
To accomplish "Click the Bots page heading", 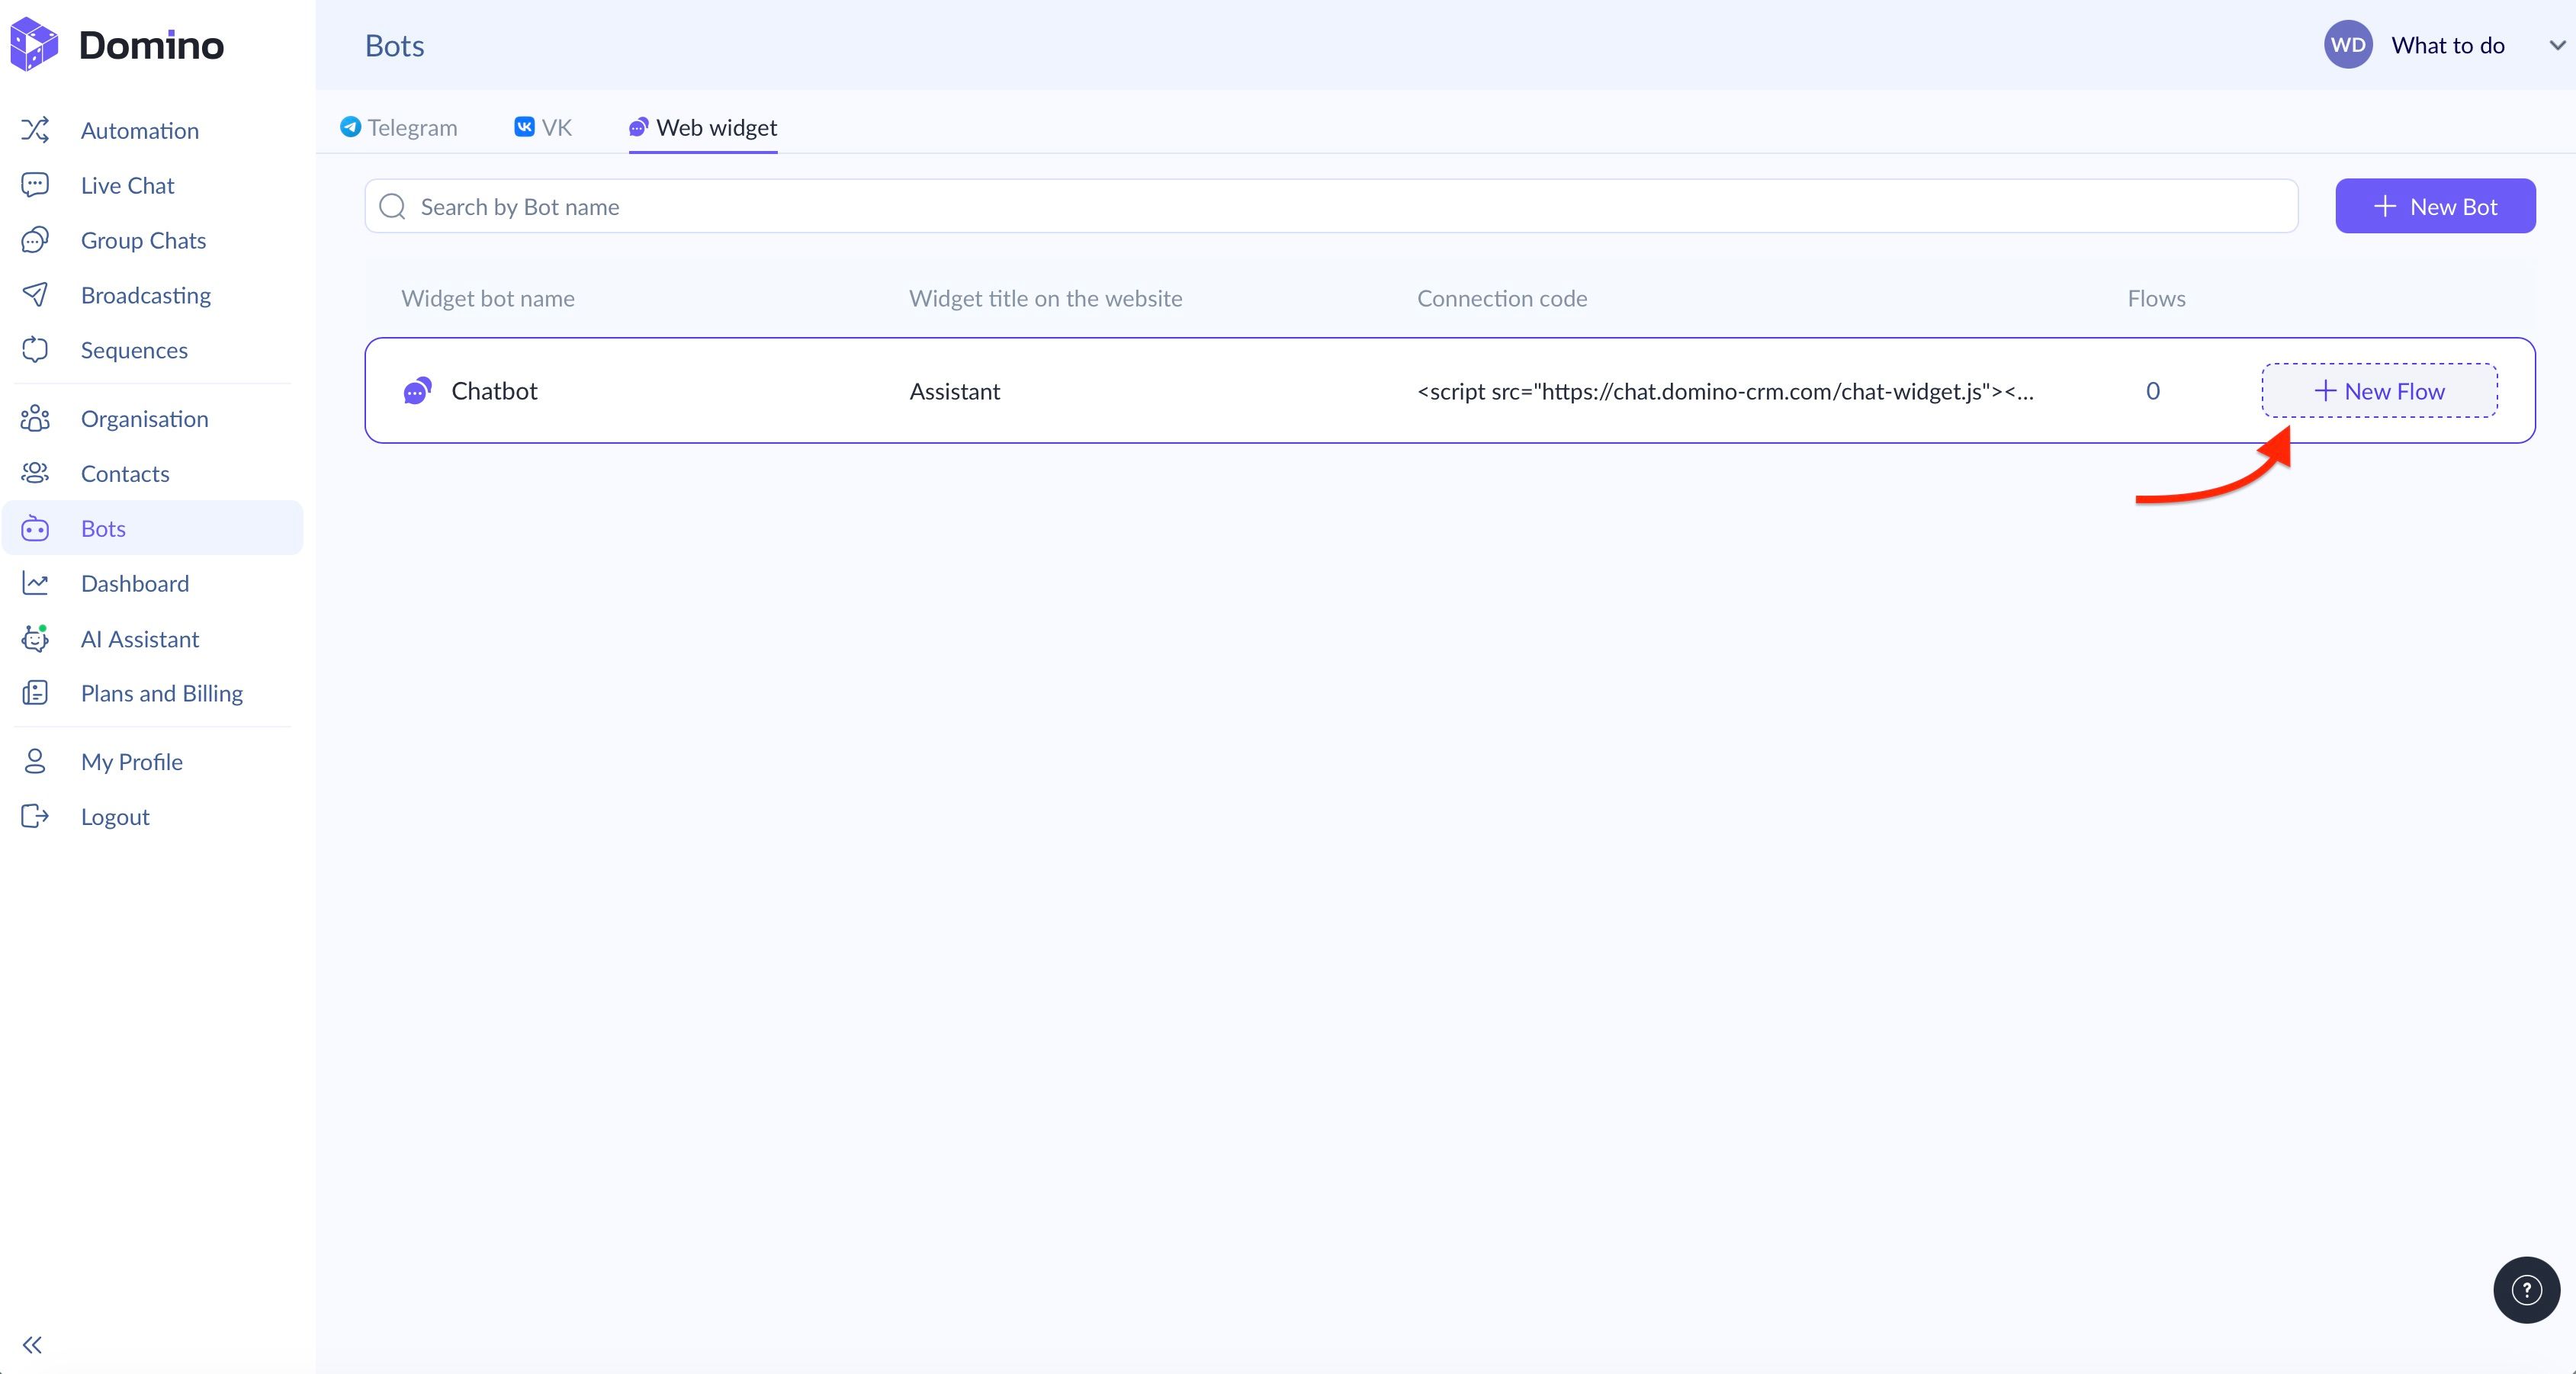I will [x=394, y=45].
